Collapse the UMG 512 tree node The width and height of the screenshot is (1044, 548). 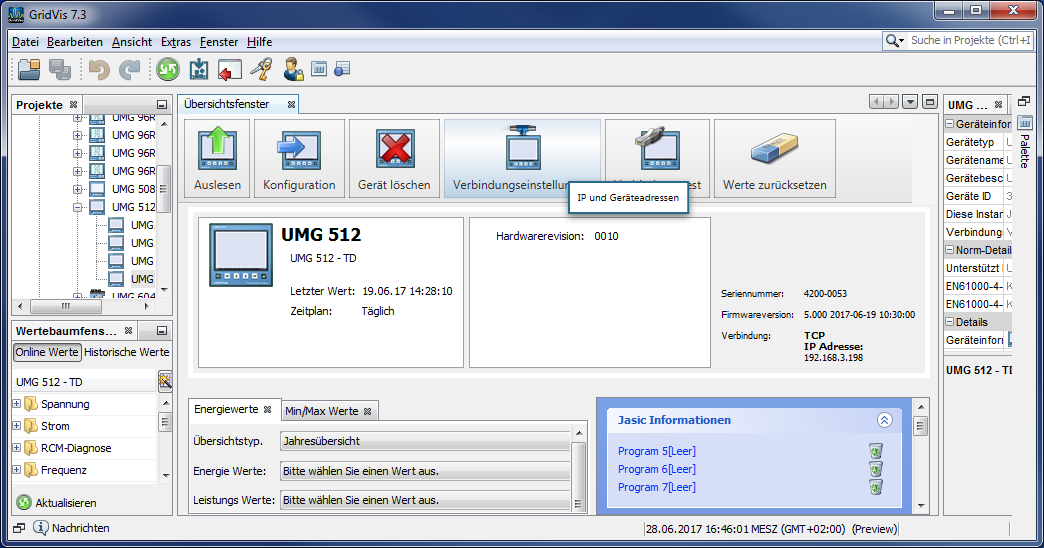point(77,207)
